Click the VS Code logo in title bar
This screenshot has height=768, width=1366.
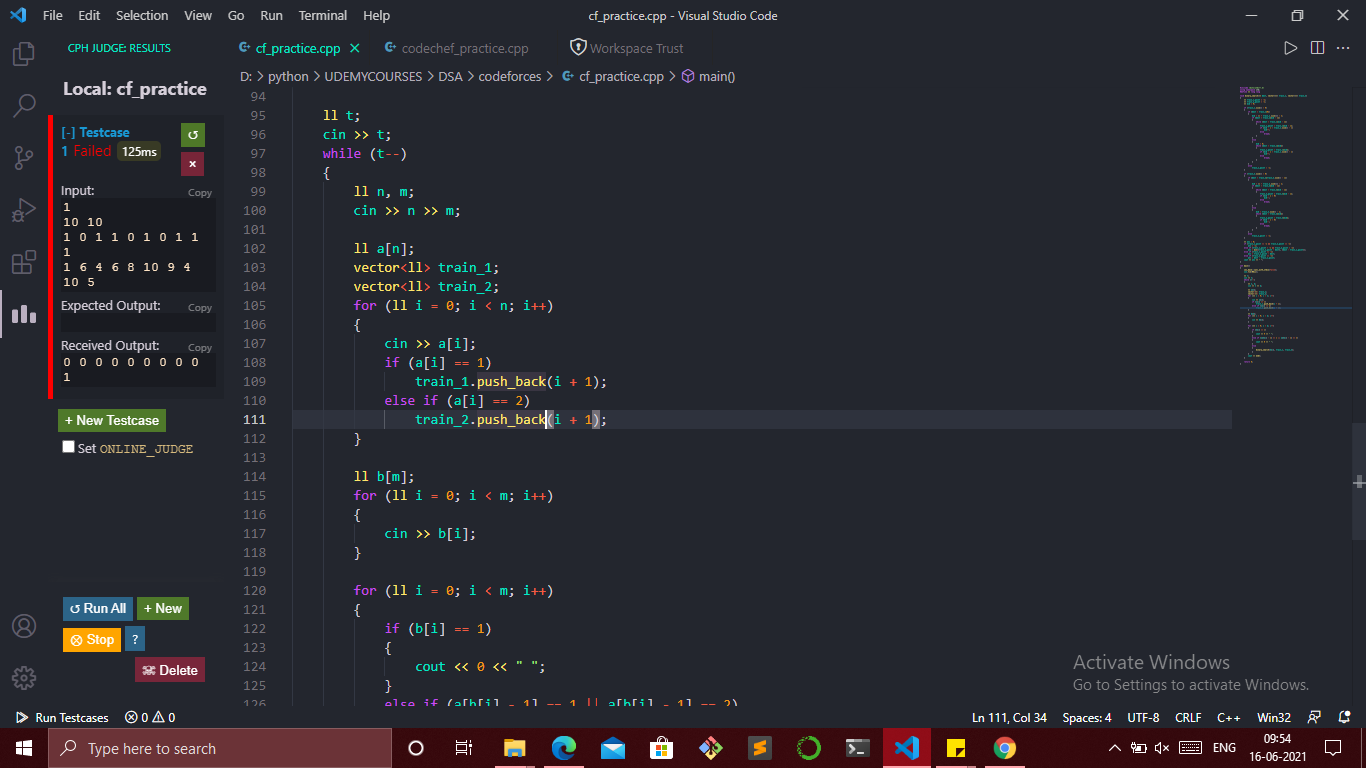click(x=18, y=15)
